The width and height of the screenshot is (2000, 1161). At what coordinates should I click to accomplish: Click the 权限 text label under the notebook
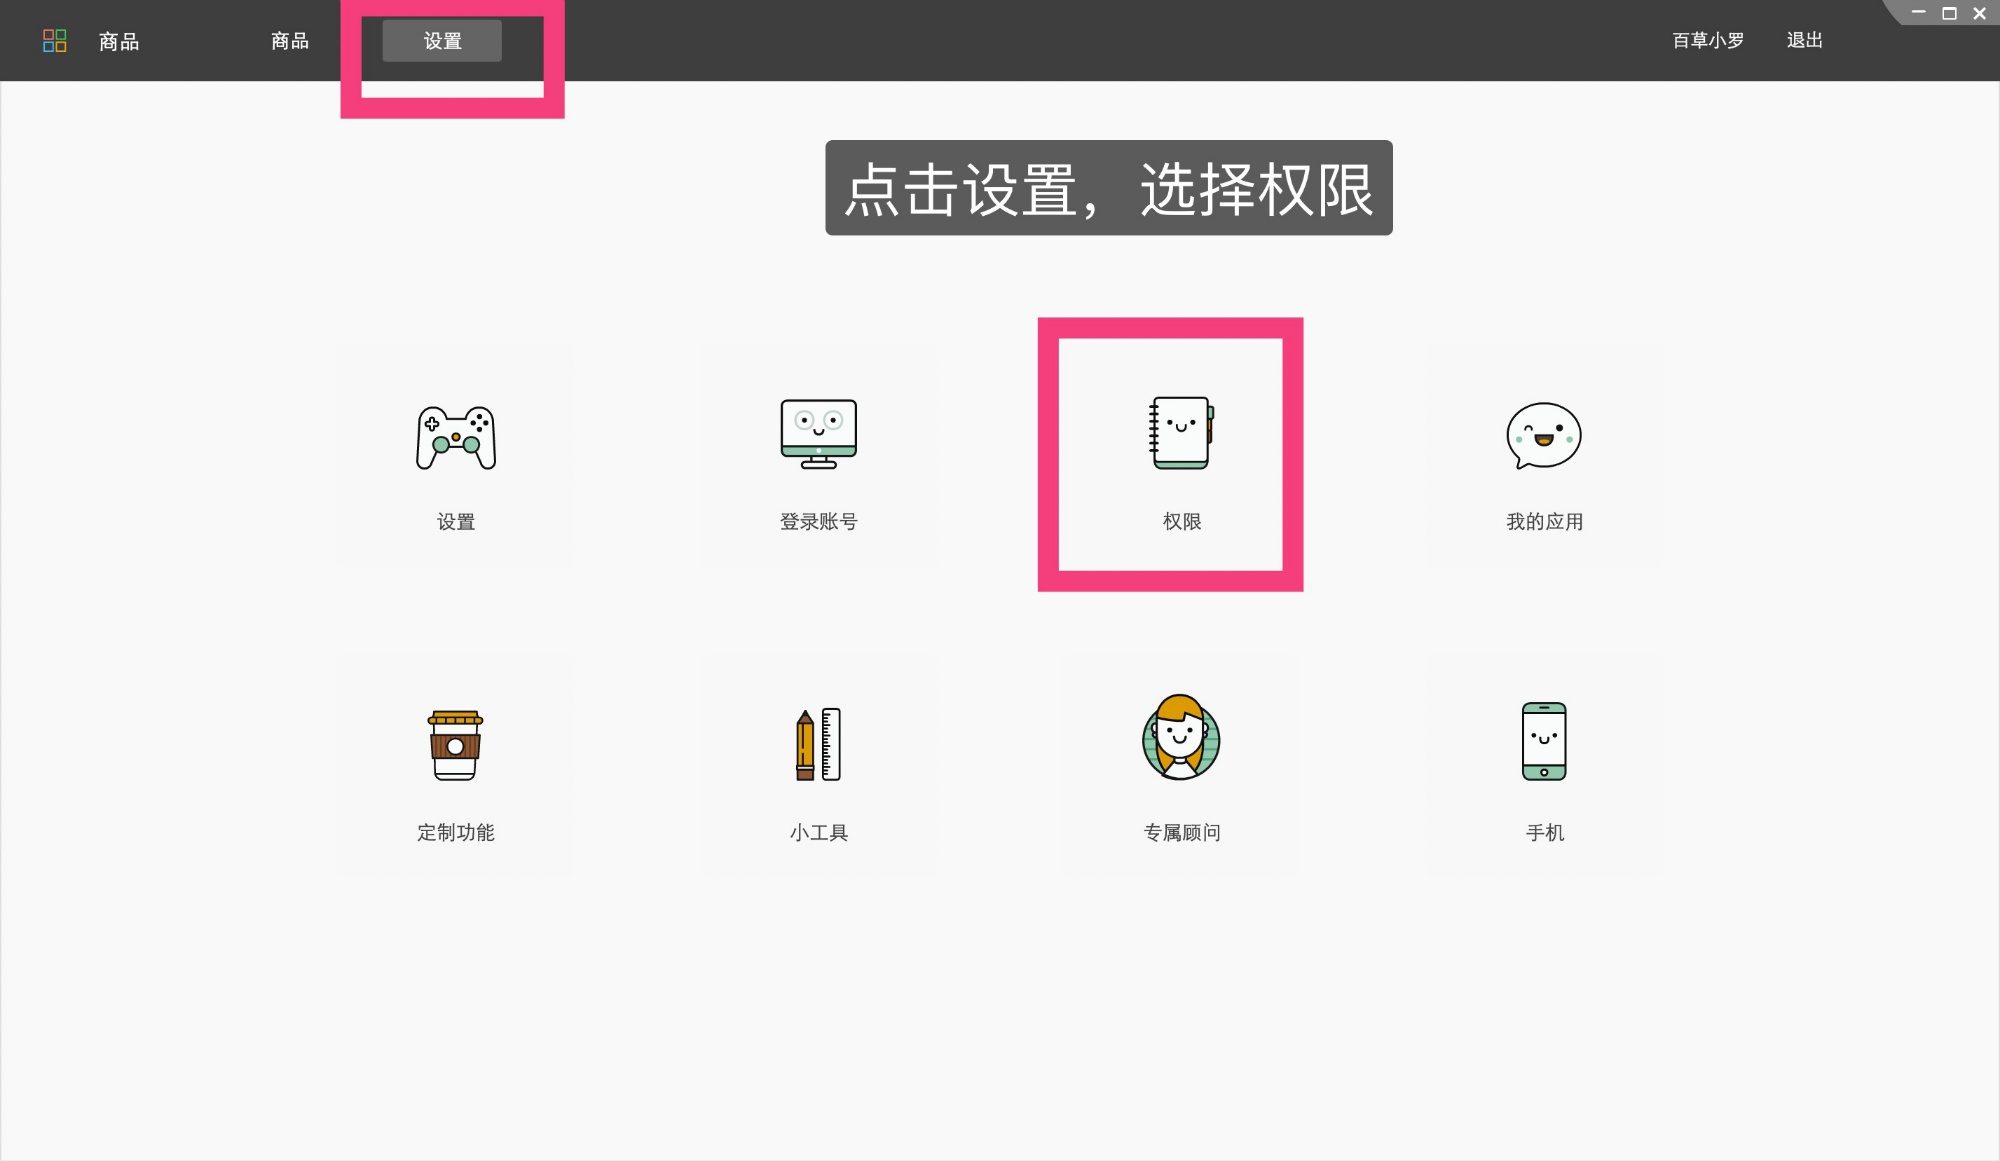tap(1181, 521)
